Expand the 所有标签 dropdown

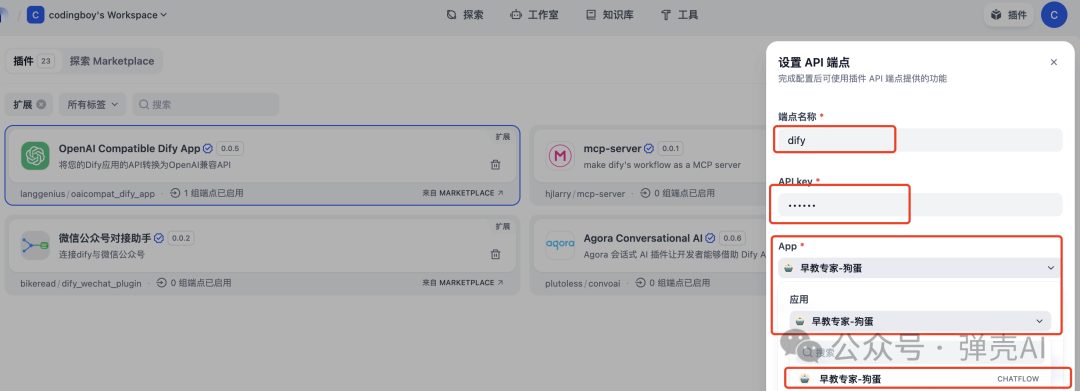(x=92, y=105)
